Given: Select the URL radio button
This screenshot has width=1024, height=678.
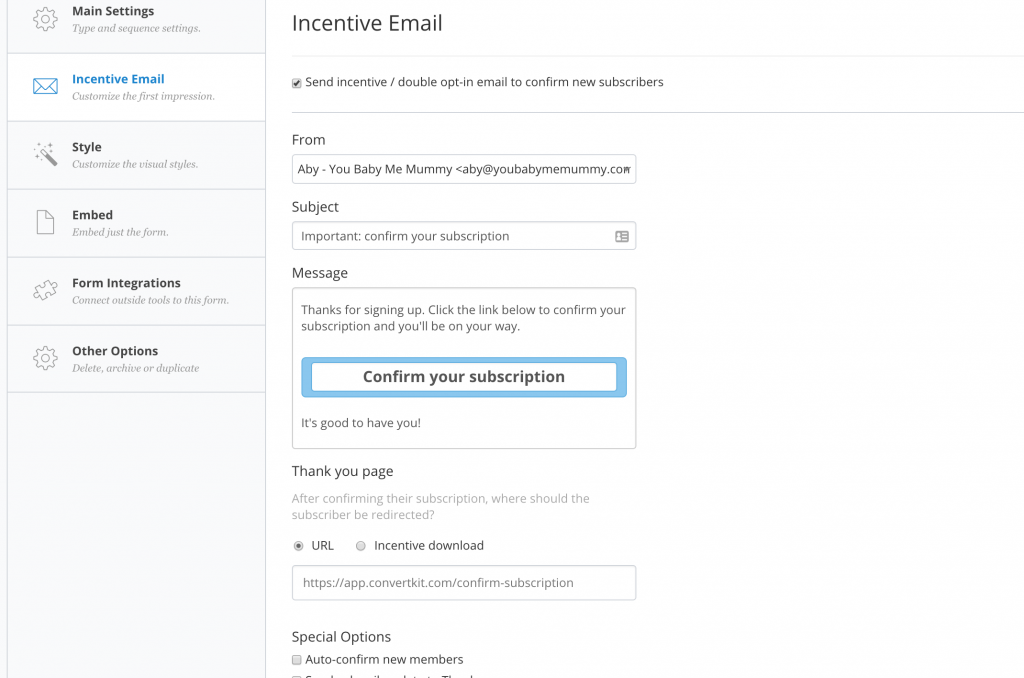Looking at the screenshot, I should pyautogui.click(x=298, y=546).
